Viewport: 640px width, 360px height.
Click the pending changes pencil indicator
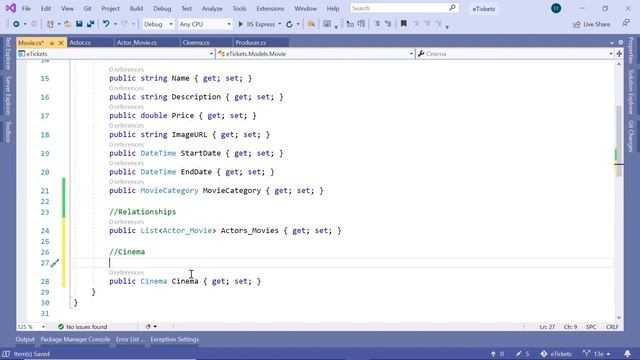(522, 354)
